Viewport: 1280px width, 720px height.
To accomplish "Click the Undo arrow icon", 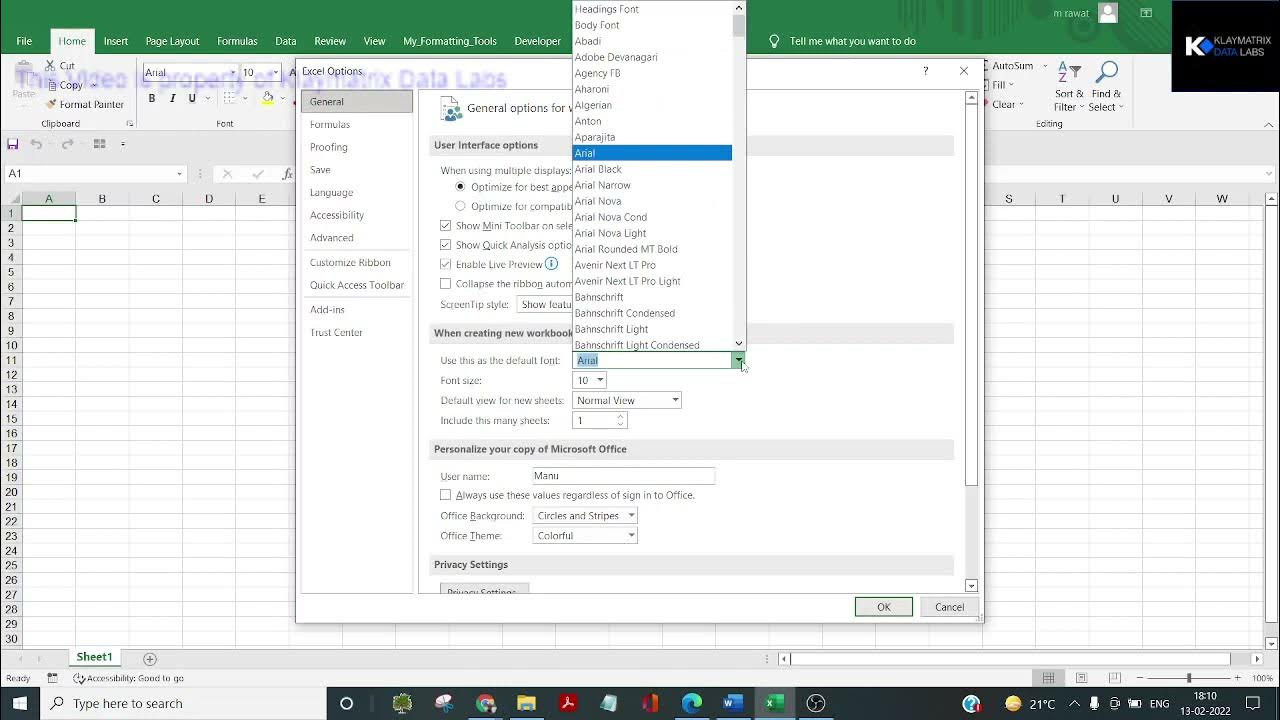I will tap(37, 144).
